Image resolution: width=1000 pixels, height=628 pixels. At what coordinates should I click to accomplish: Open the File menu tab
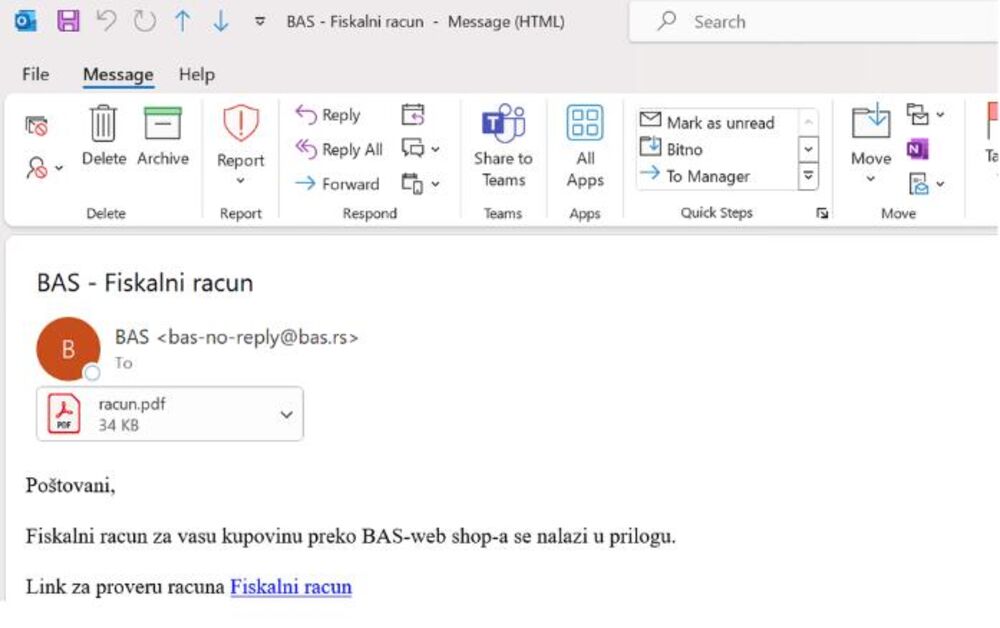(x=35, y=74)
